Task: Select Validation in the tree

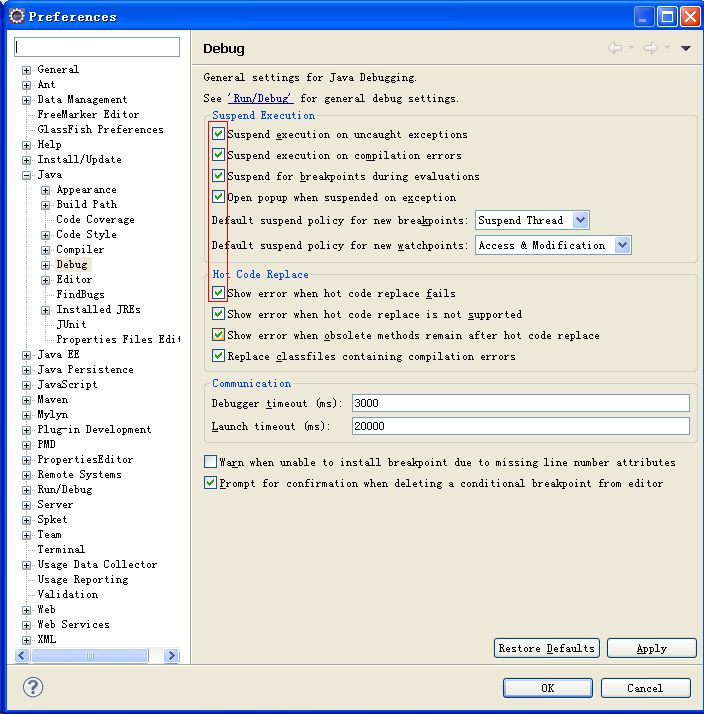Action: (x=67, y=594)
